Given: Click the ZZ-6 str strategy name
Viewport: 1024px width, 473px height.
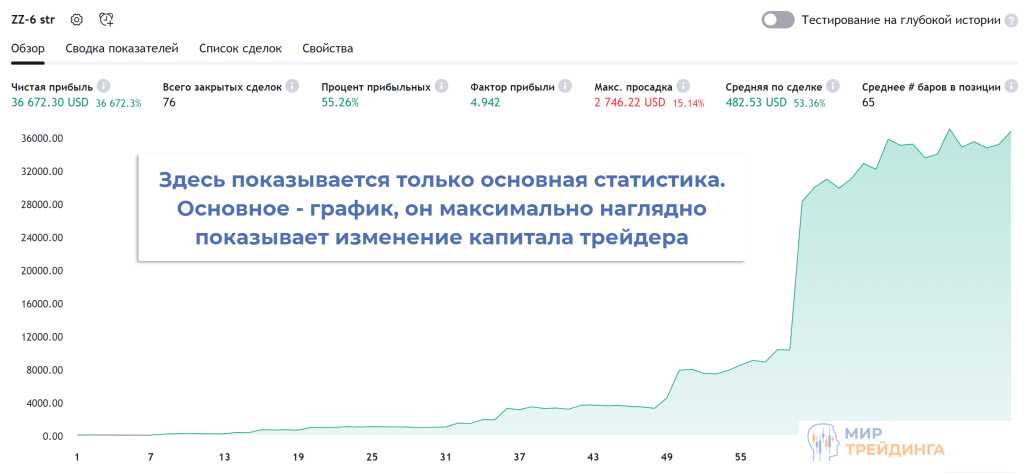Looking at the screenshot, I should click(32, 19).
